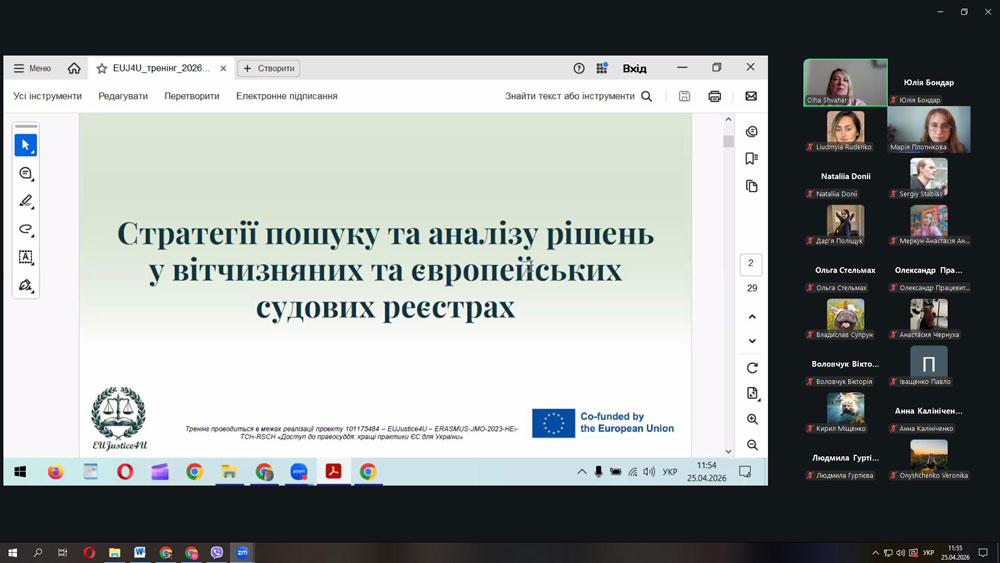The image size is (1000, 563).
Task: Save the PDF with the floppy disk icon
Action: [684, 96]
